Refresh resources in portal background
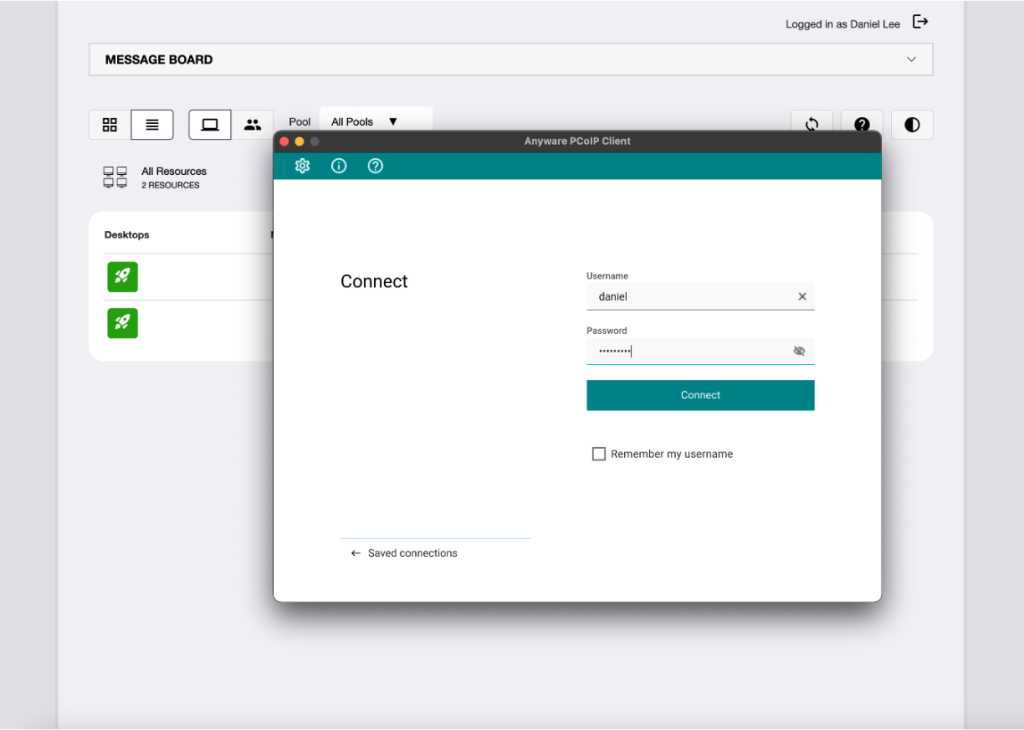 (812, 124)
